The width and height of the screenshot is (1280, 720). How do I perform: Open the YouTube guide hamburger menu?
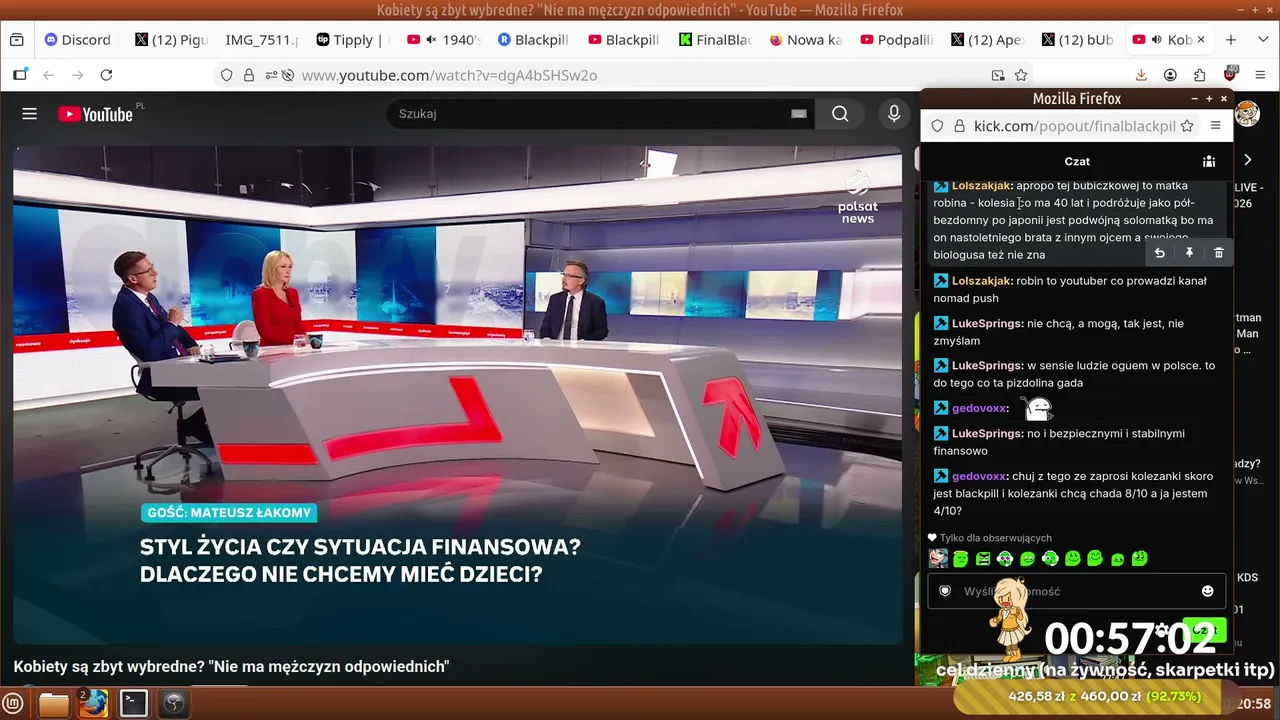tap(29, 114)
